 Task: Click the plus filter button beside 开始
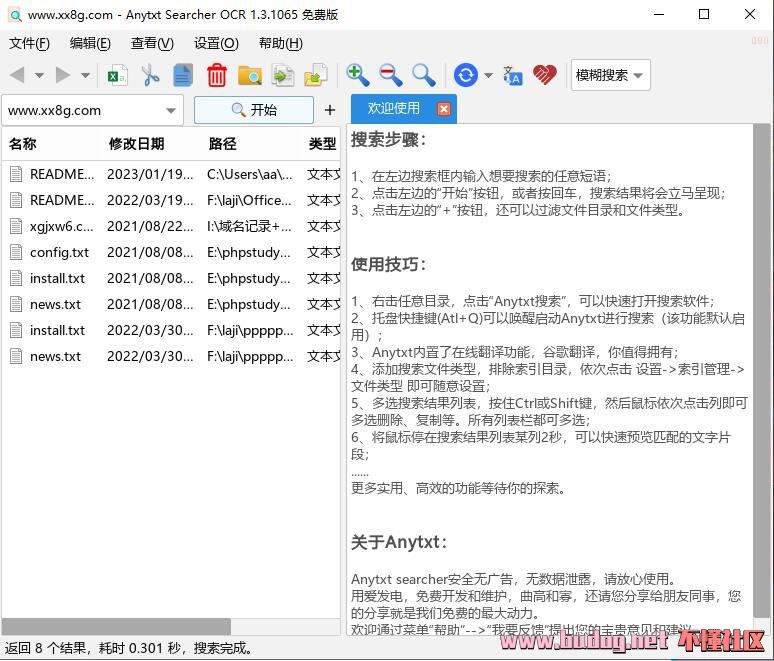pos(330,110)
